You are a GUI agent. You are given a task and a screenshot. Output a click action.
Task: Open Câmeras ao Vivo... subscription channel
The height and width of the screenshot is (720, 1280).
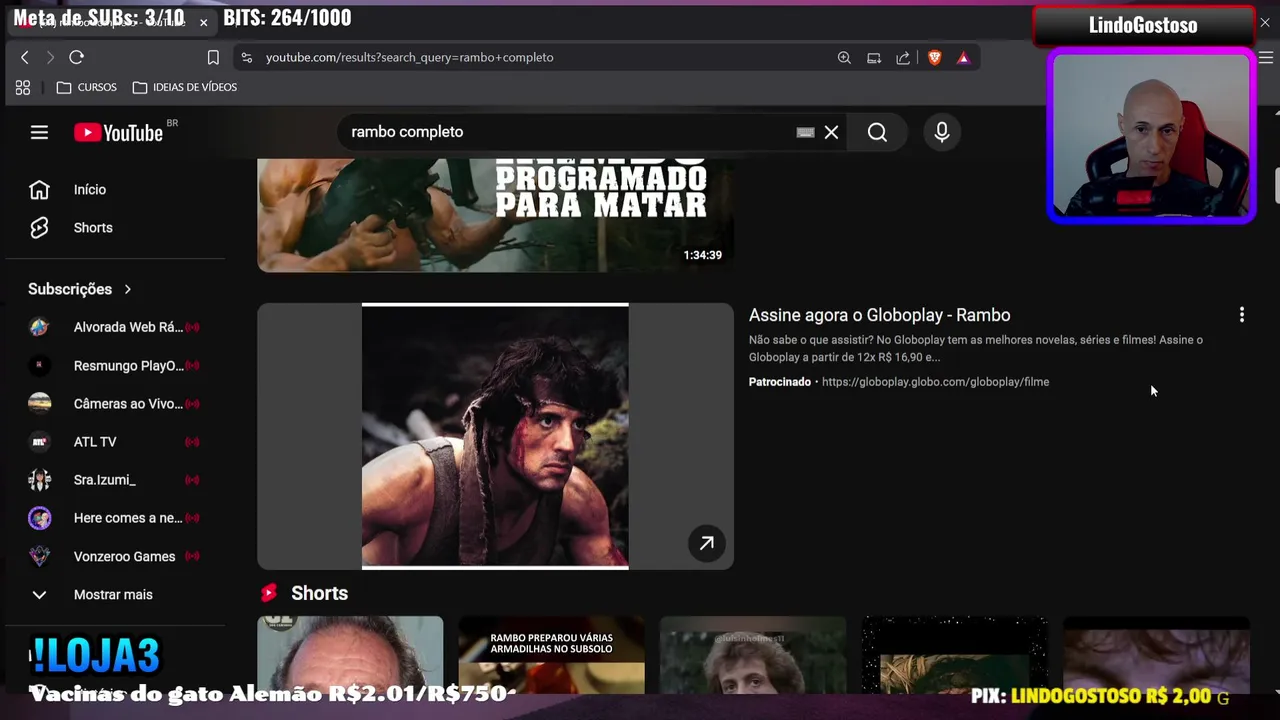tap(116, 404)
